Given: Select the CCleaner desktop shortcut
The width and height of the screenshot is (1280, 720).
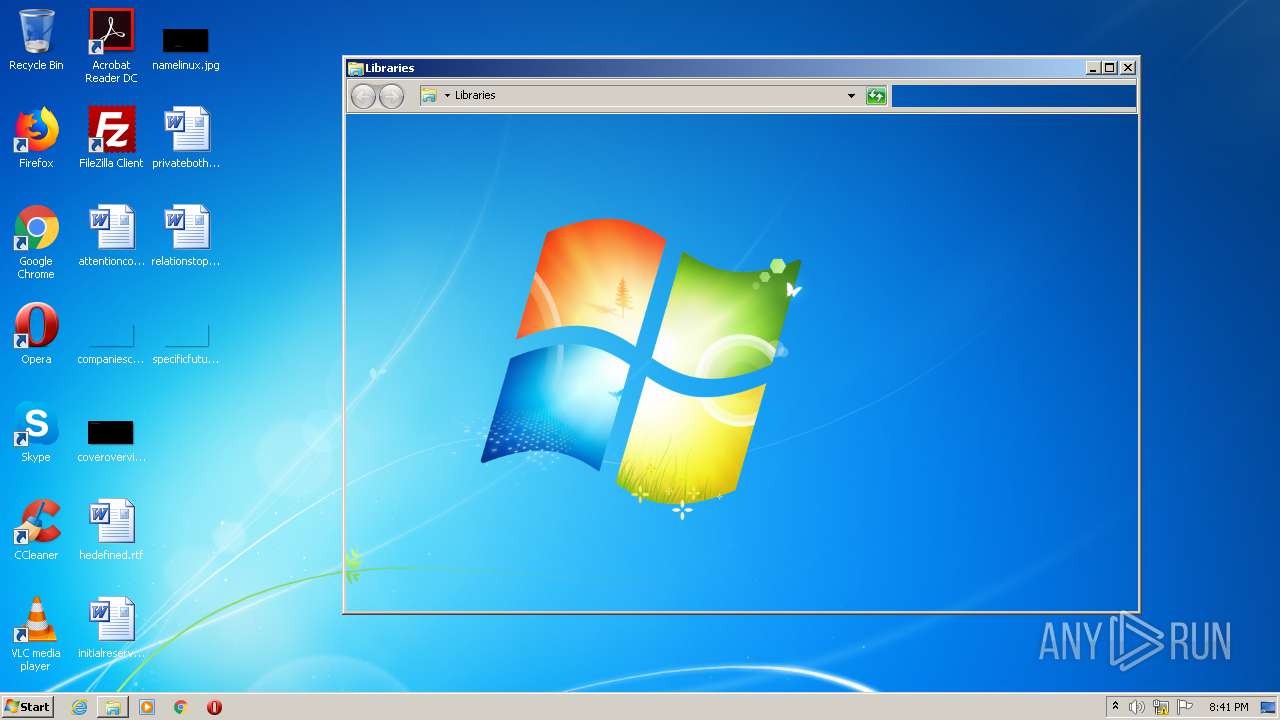Looking at the screenshot, I should [x=36, y=530].
